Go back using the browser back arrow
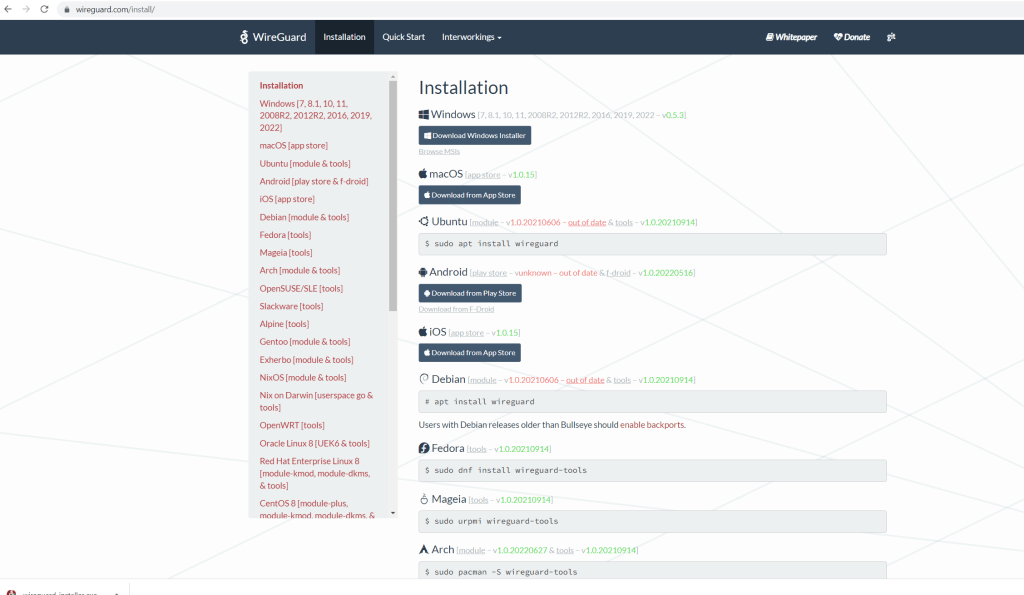This screenshot has width=1024, height=595. [8, 9]
